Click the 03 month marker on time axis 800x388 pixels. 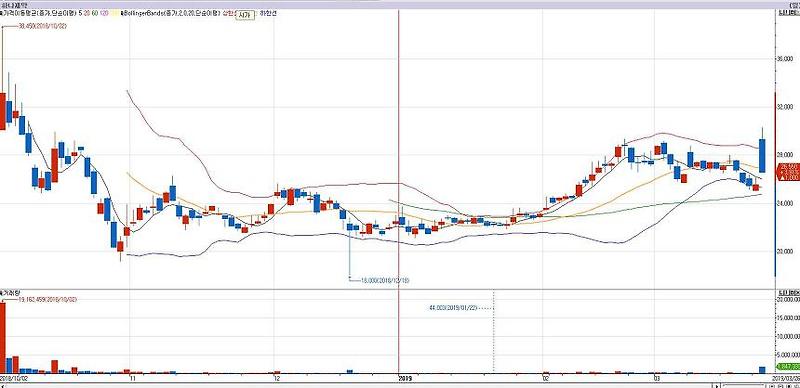[658, 378]
